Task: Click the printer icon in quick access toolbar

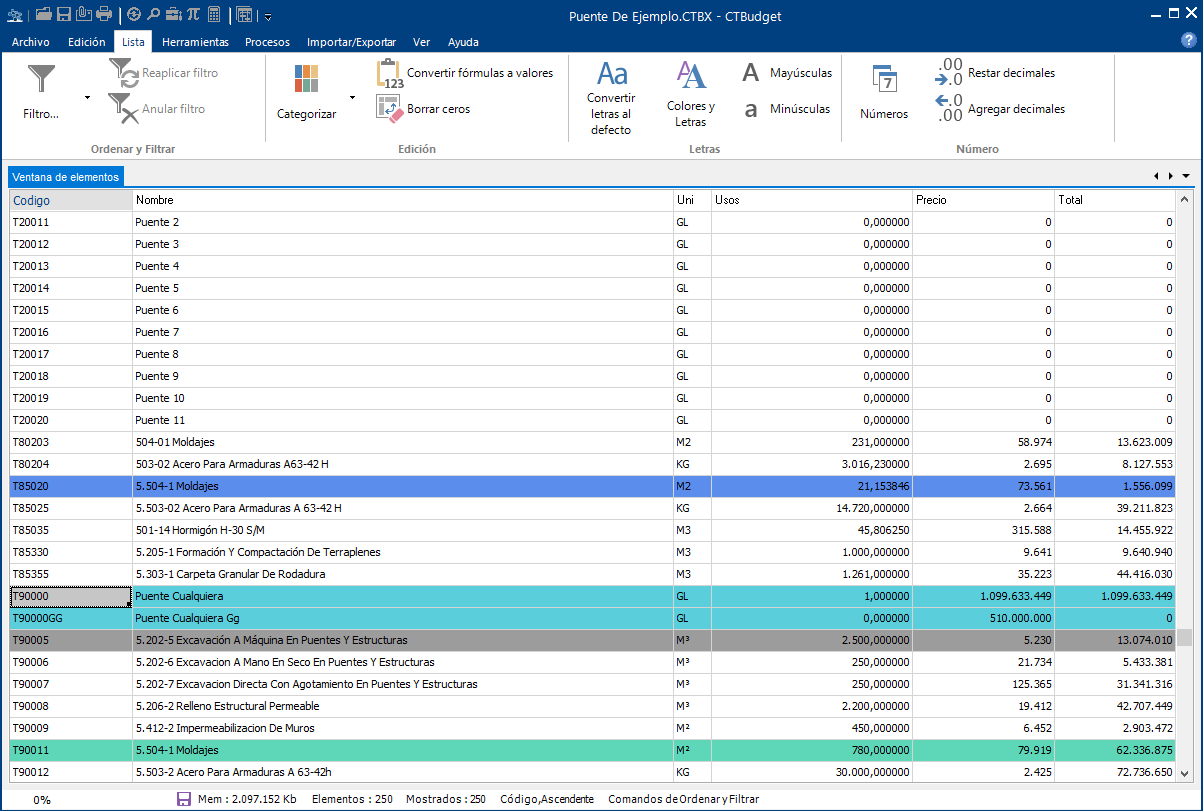Action: 104,14
